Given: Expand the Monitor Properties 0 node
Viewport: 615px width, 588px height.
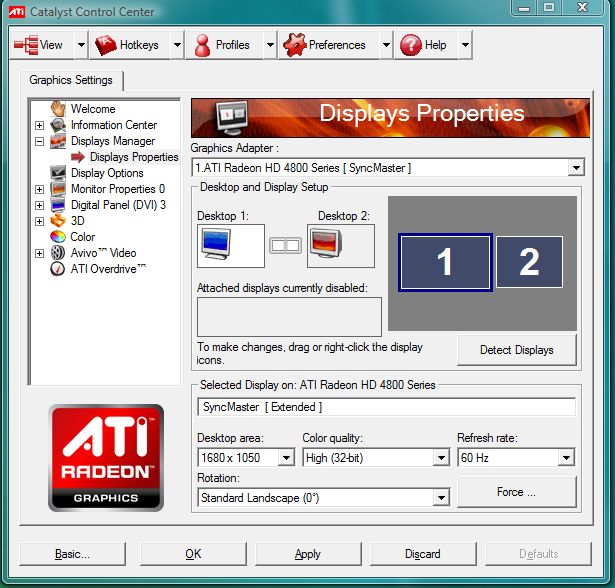Looking at the screenshot, I should click(x=39, y=189).
